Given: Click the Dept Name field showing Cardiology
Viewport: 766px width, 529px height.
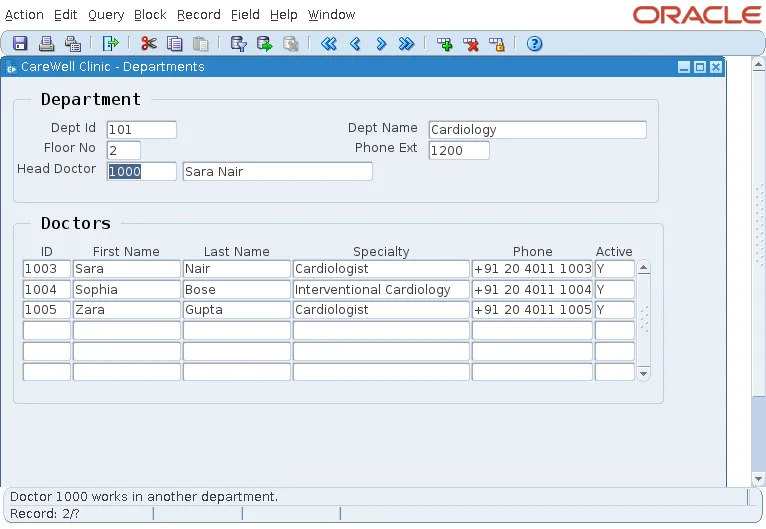Looking at the screenshot, I should click(x=537, y=129).
